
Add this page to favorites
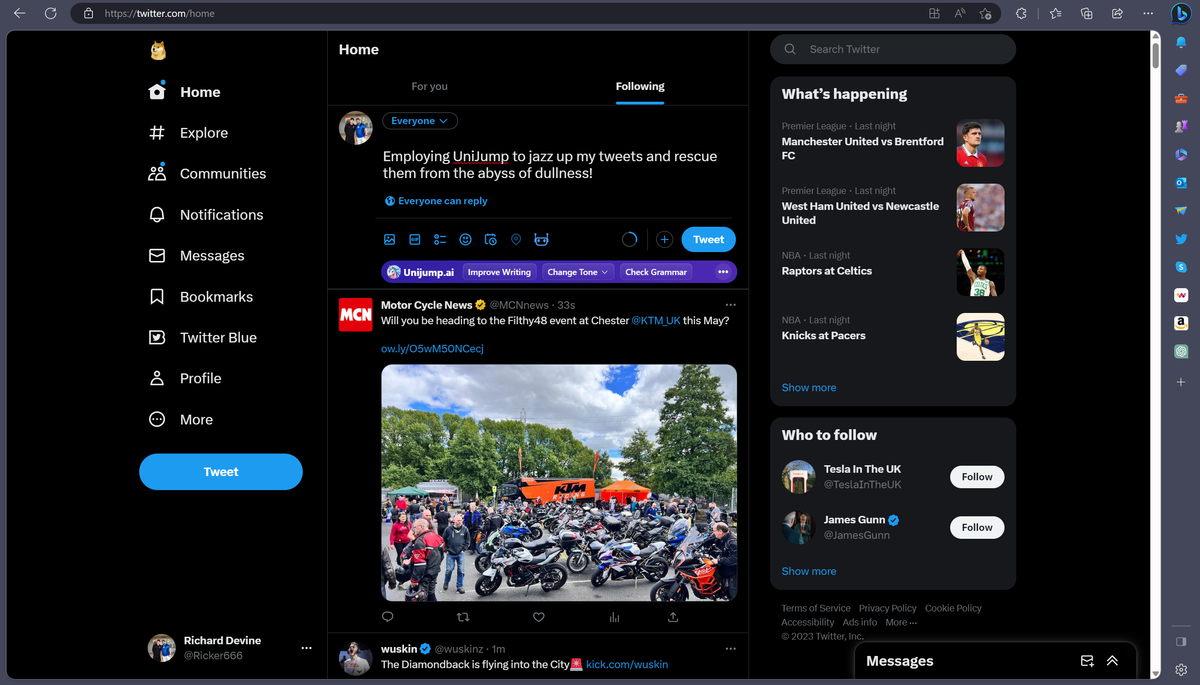point(986,14)
